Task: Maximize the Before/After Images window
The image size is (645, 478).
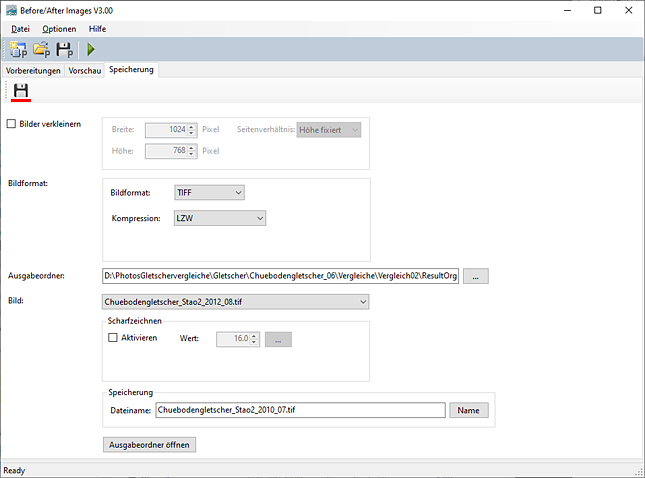Action: pyautogui.click(x=598, y=10)
